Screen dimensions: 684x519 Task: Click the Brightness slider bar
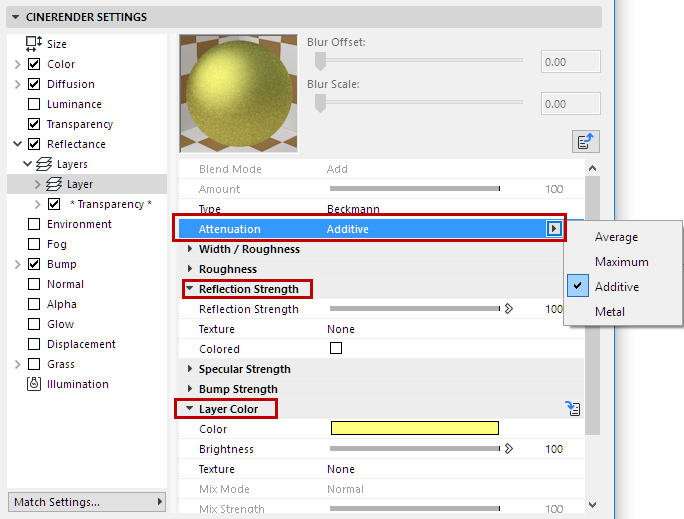click(x=415, y=448)
